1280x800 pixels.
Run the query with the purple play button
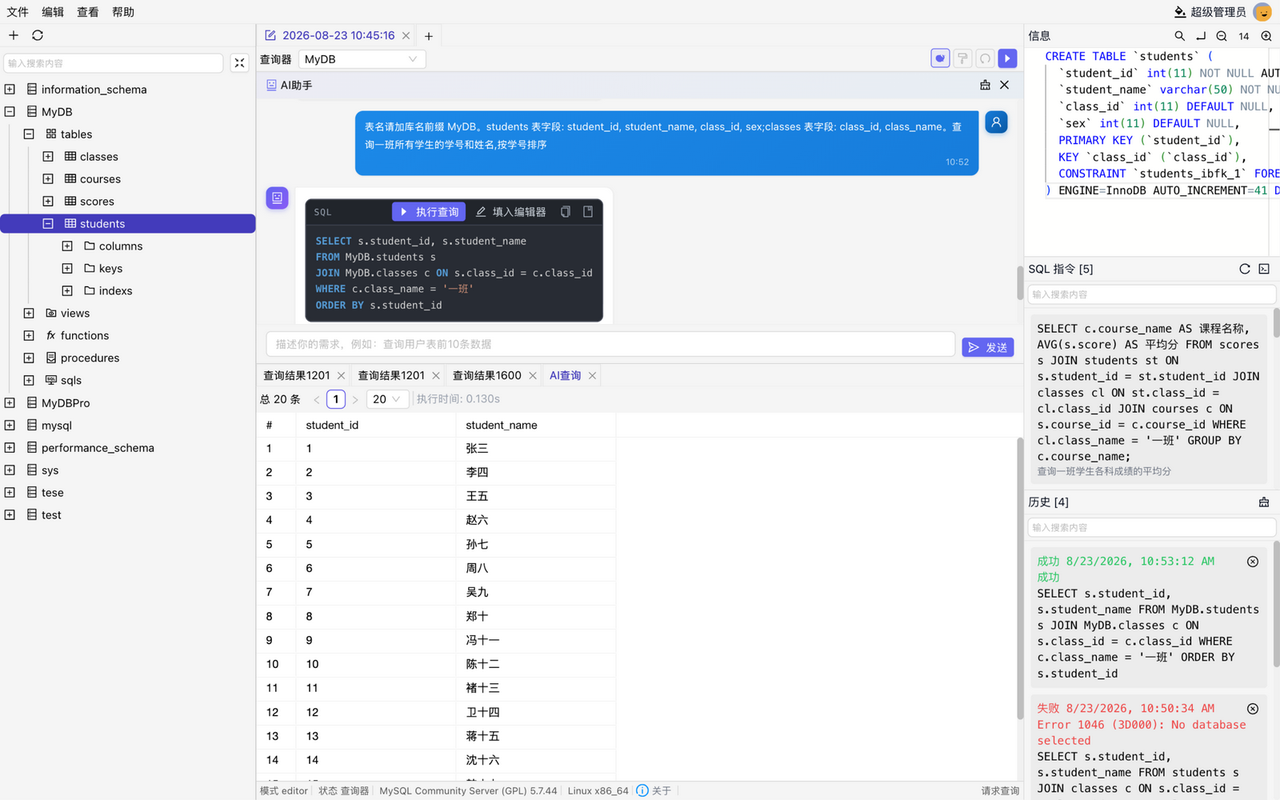1007,59
